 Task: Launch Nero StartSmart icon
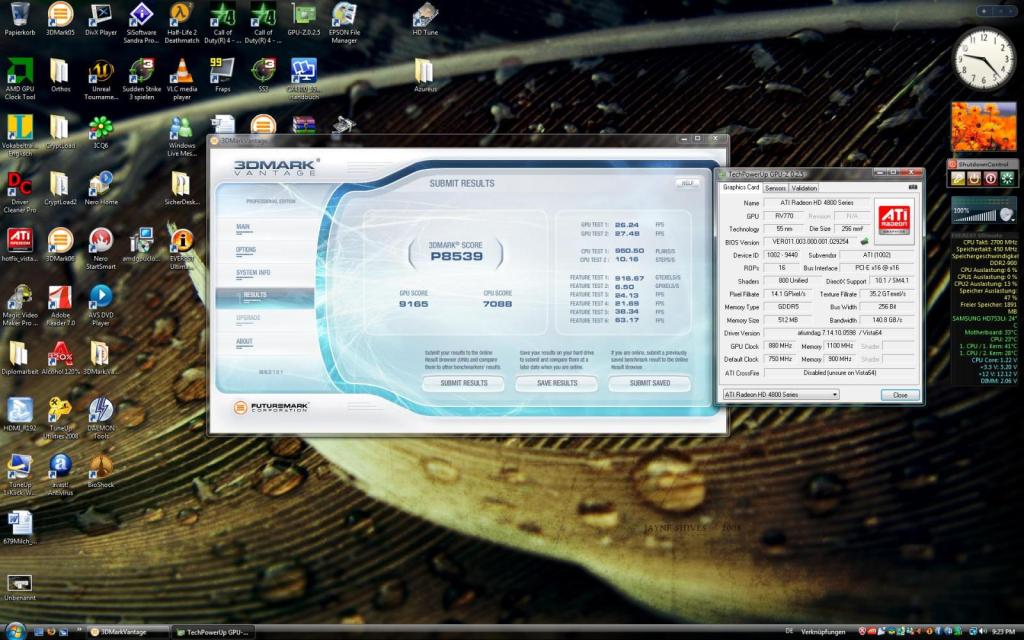(x=101, y=249)
